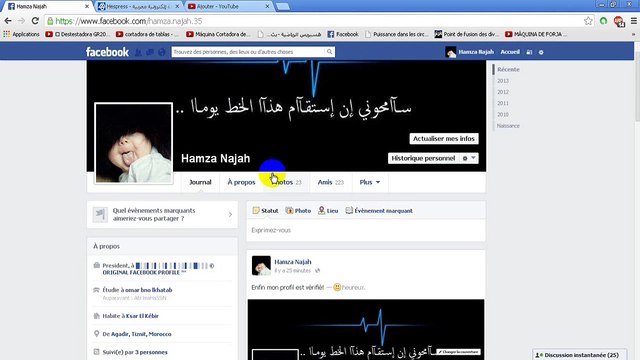
Task: Reload the page with the refresh icon
Action: [35, 21]
